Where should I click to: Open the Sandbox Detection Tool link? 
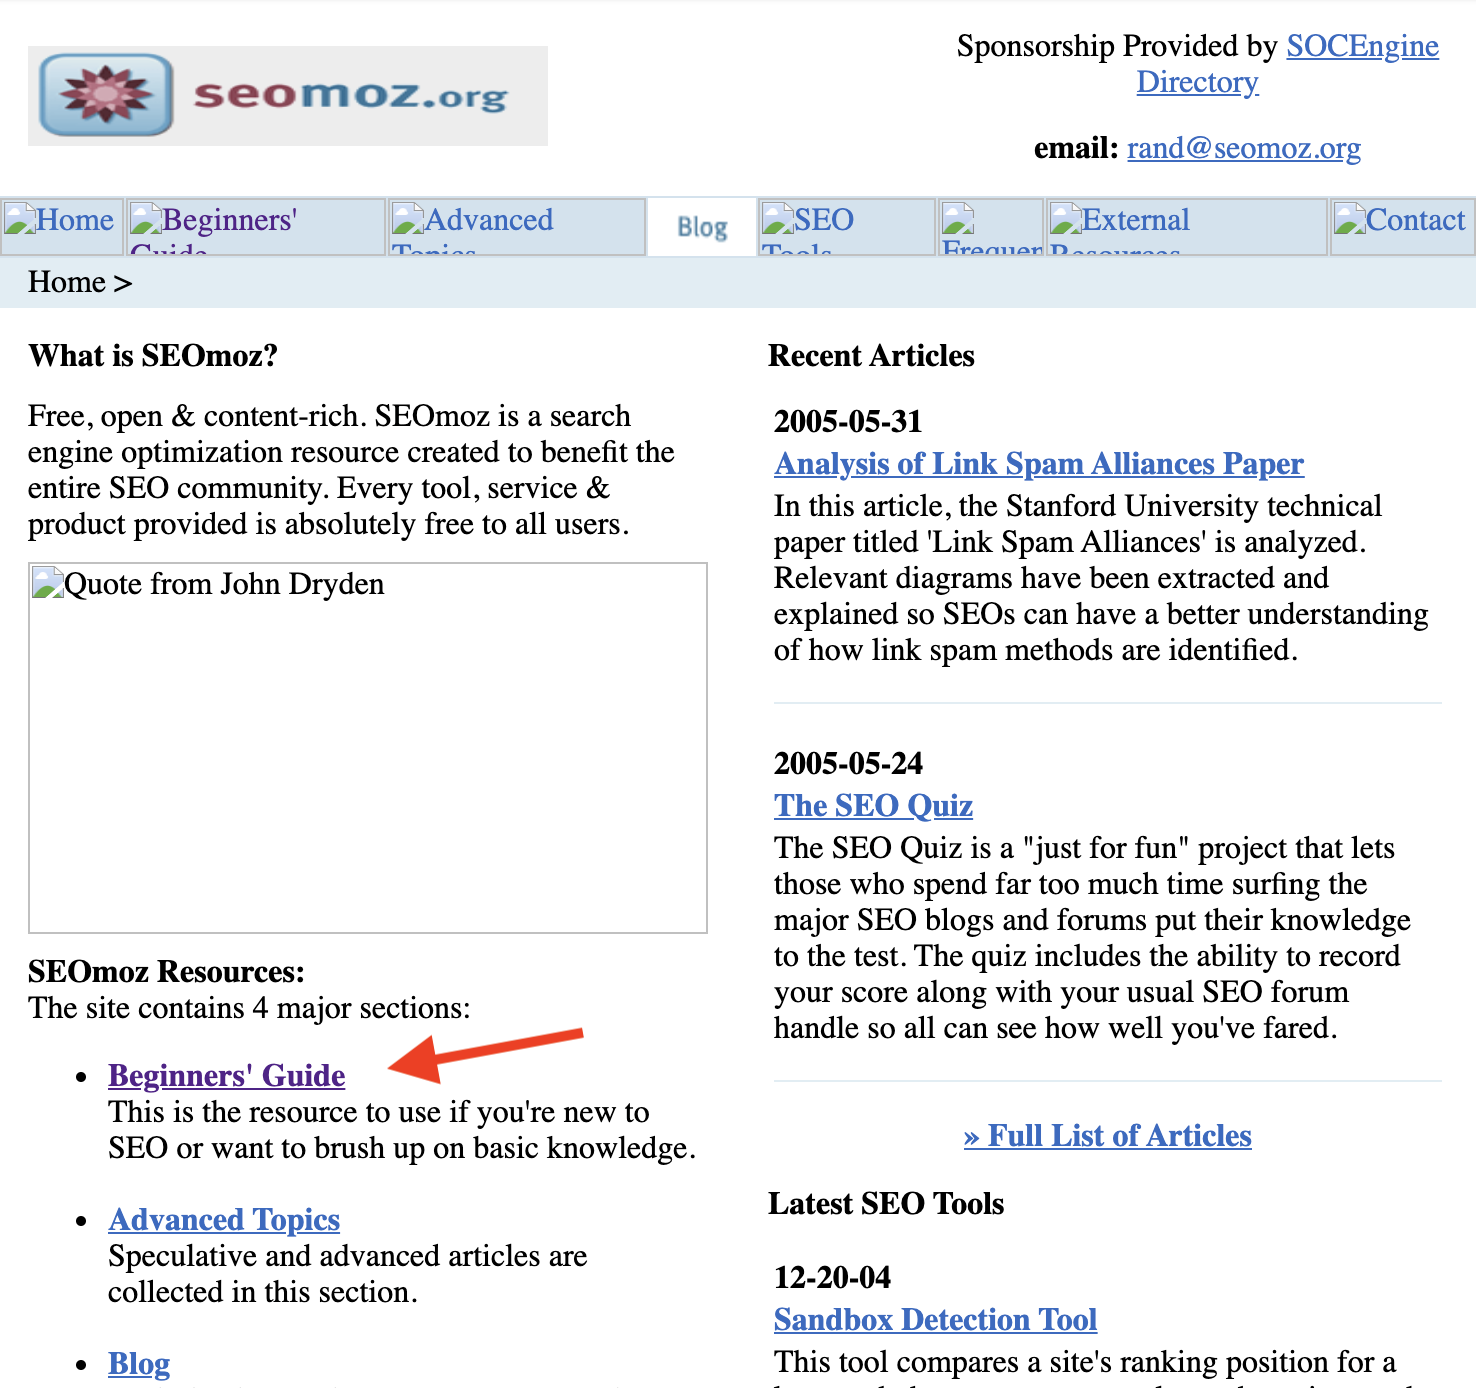tap(936, 1319)
